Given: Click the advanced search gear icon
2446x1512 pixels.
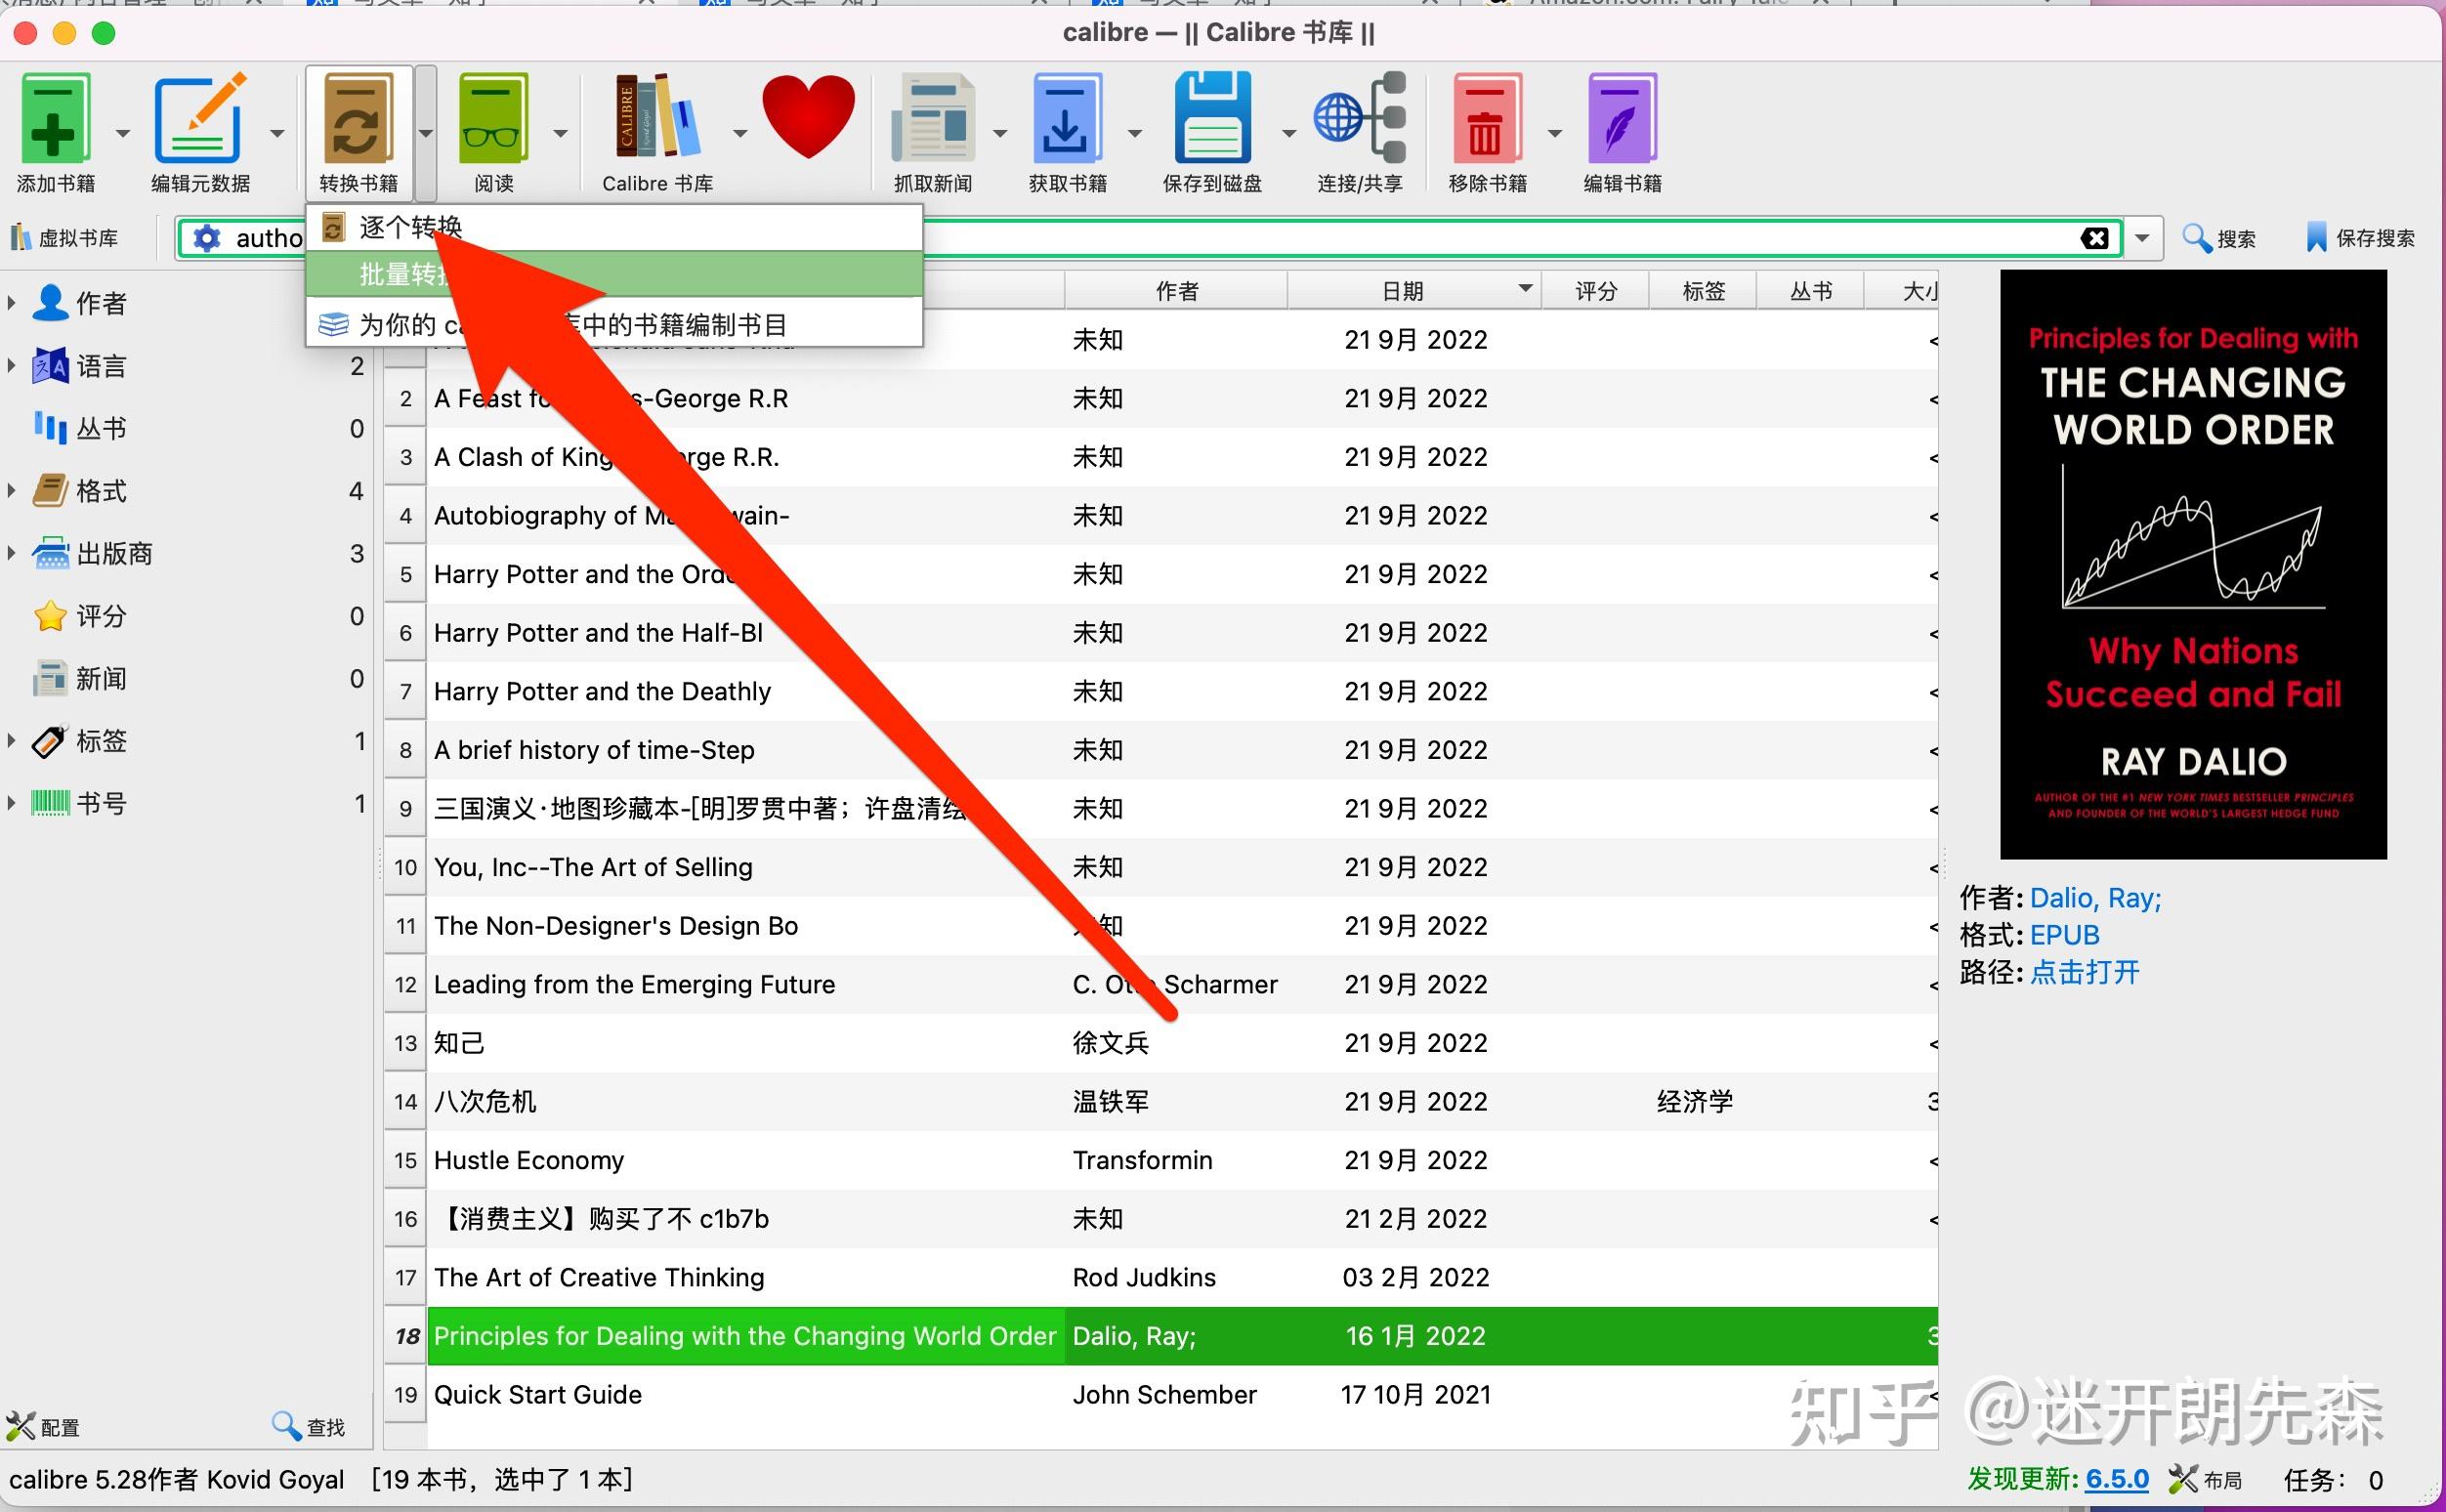Looking at the screenshot, I should (x=206, y=238).
